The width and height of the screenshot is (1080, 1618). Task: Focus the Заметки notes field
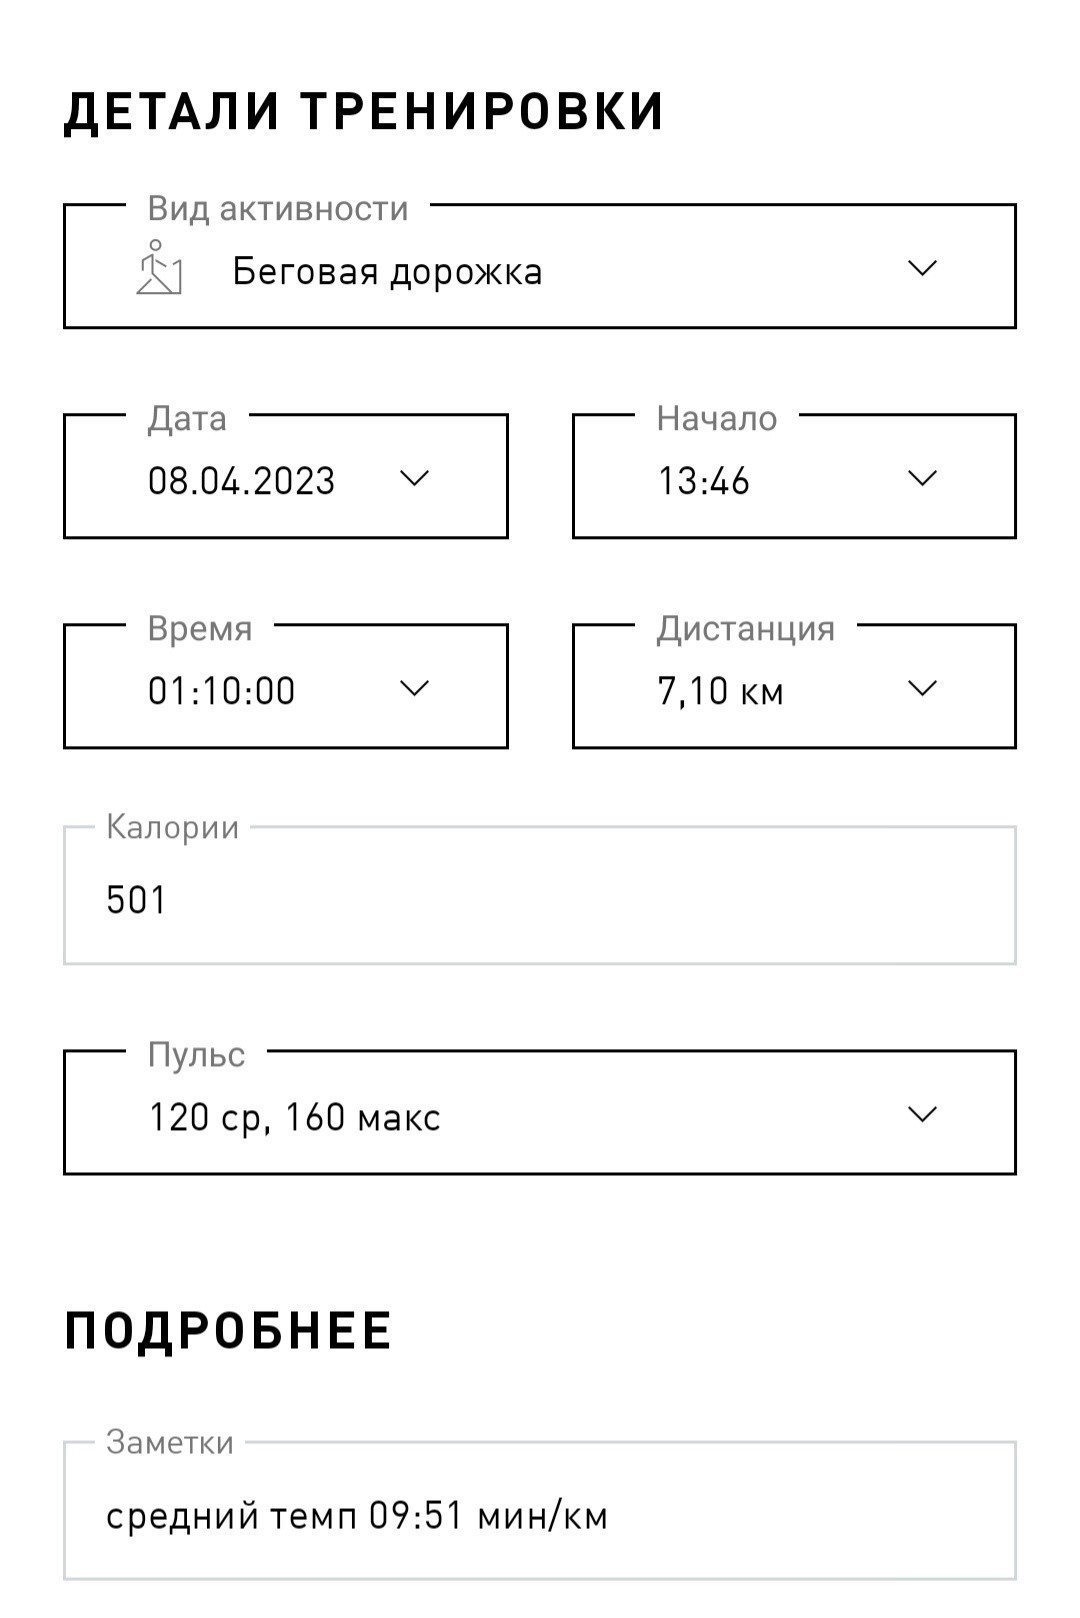(540, 1510)
